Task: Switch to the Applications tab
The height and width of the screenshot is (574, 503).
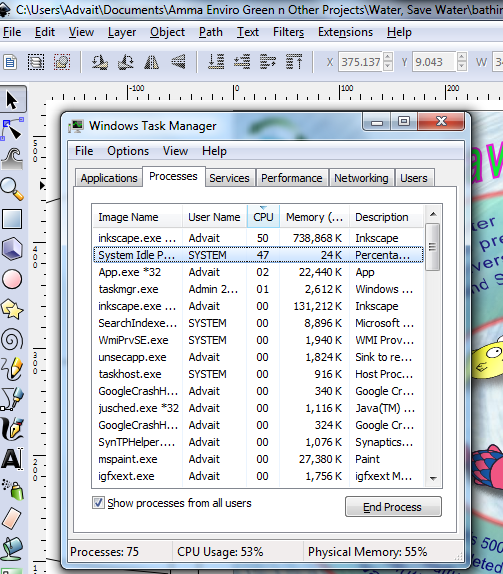Action: (109, 178)
